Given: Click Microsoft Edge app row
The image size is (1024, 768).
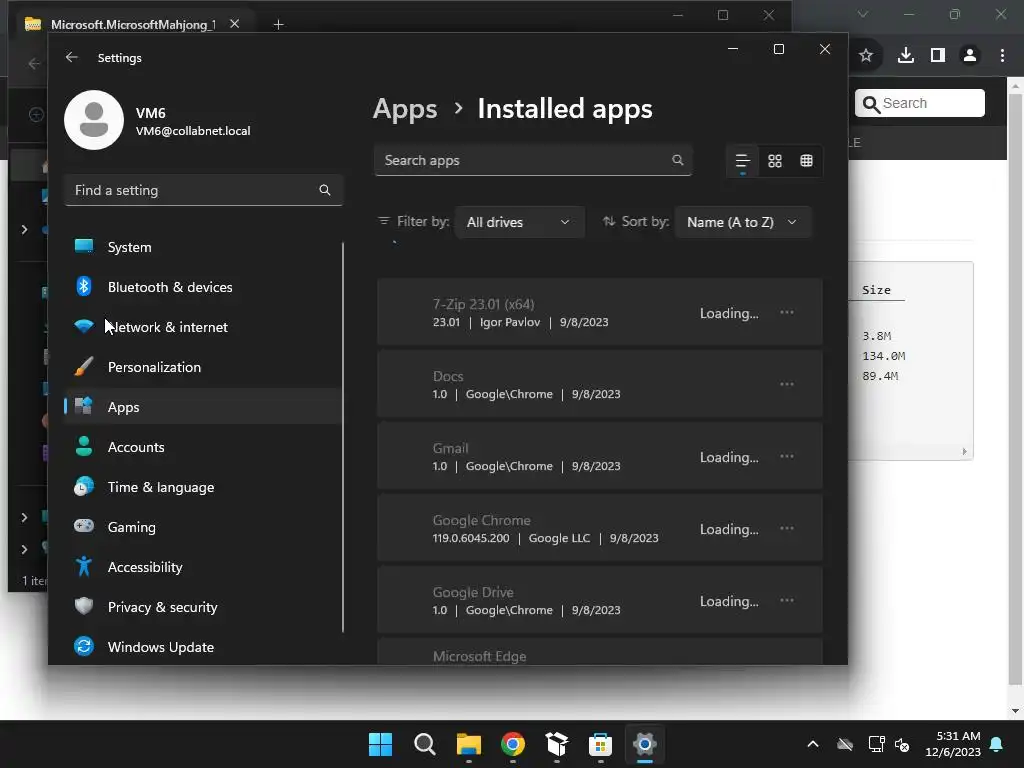Looking at the screenshot, I should pos(600,652).
